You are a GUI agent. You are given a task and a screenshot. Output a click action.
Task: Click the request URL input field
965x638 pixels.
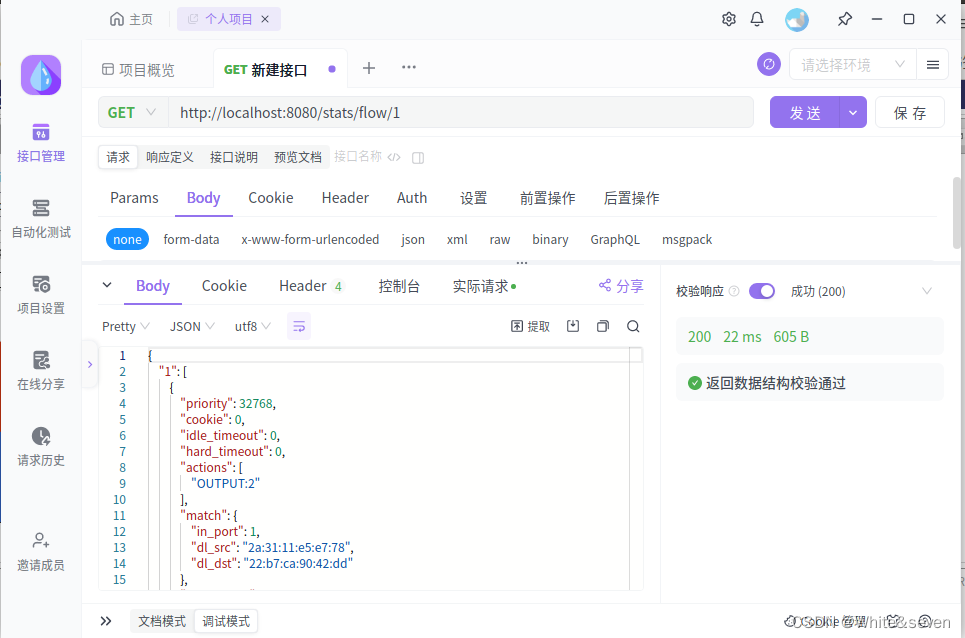point(460,112)
